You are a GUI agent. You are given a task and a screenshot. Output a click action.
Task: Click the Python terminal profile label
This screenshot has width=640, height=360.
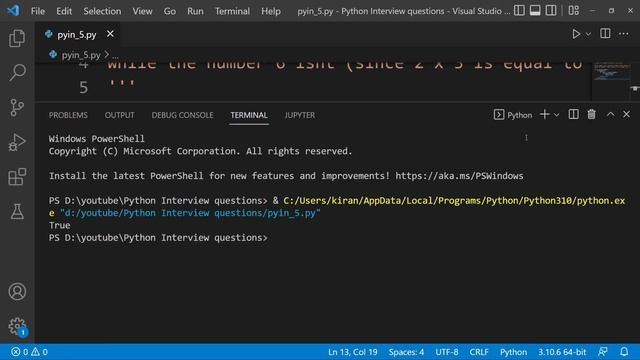point(513,115)
